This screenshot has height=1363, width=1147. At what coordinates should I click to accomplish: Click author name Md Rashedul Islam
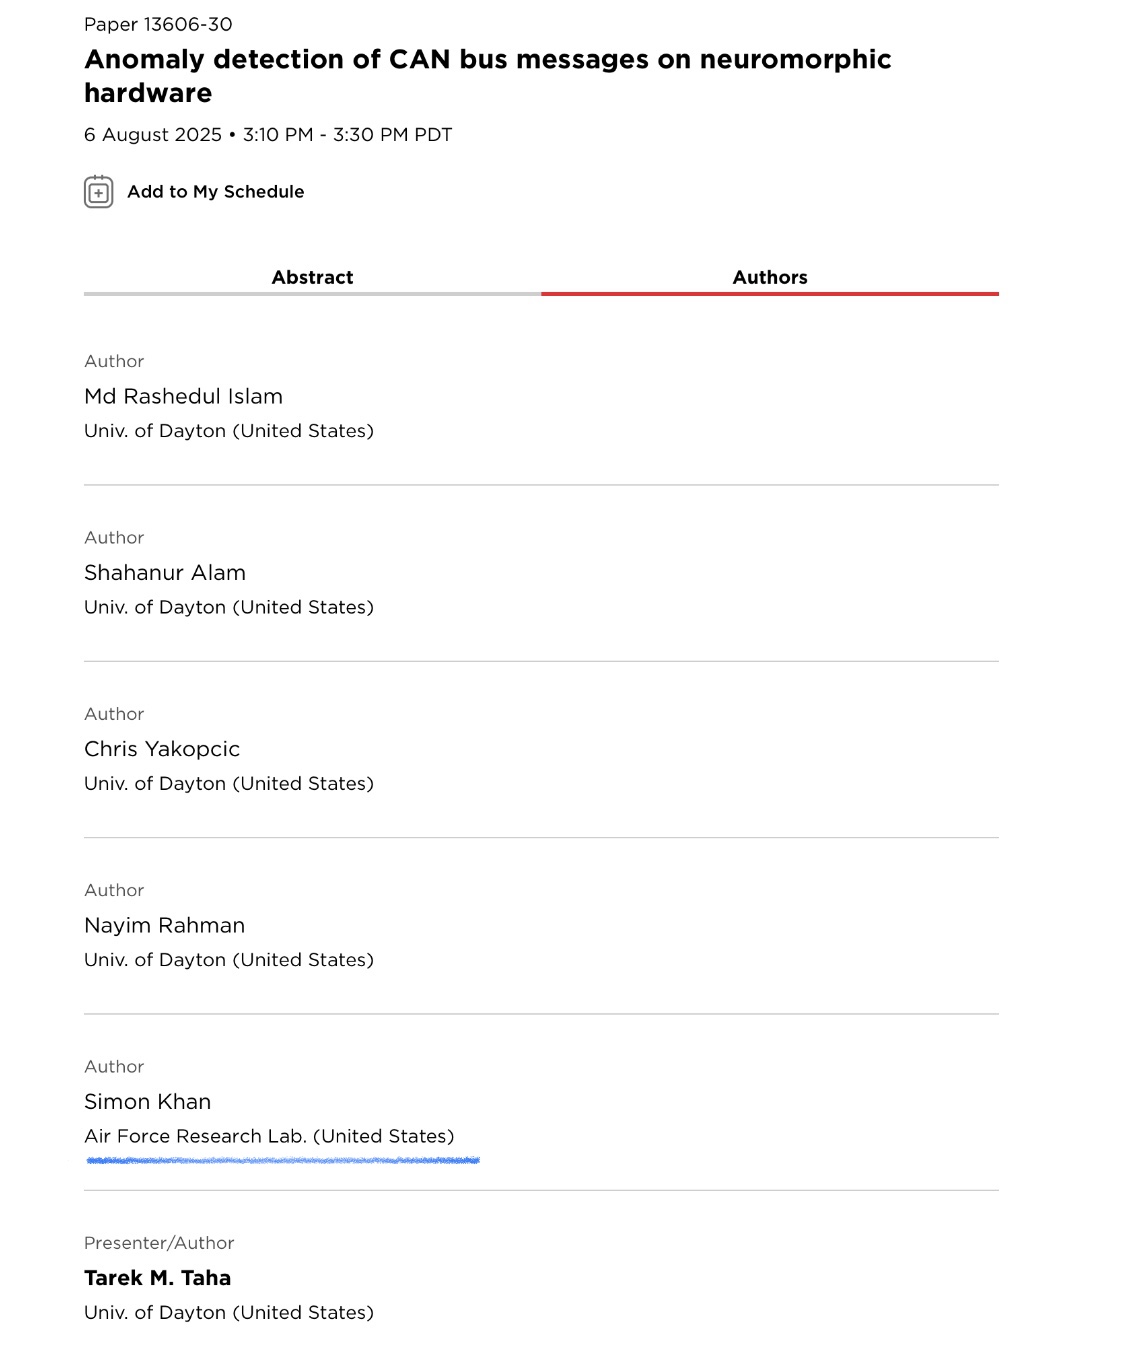pos(183,397)
